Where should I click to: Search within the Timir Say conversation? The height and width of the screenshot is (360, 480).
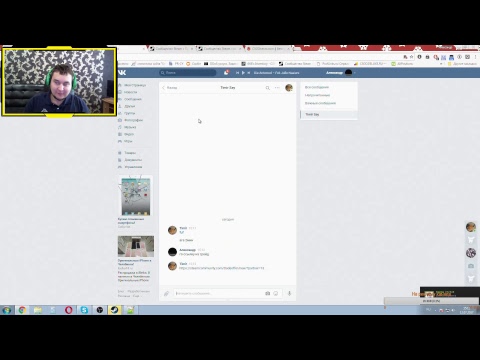[x=268, y=88]
